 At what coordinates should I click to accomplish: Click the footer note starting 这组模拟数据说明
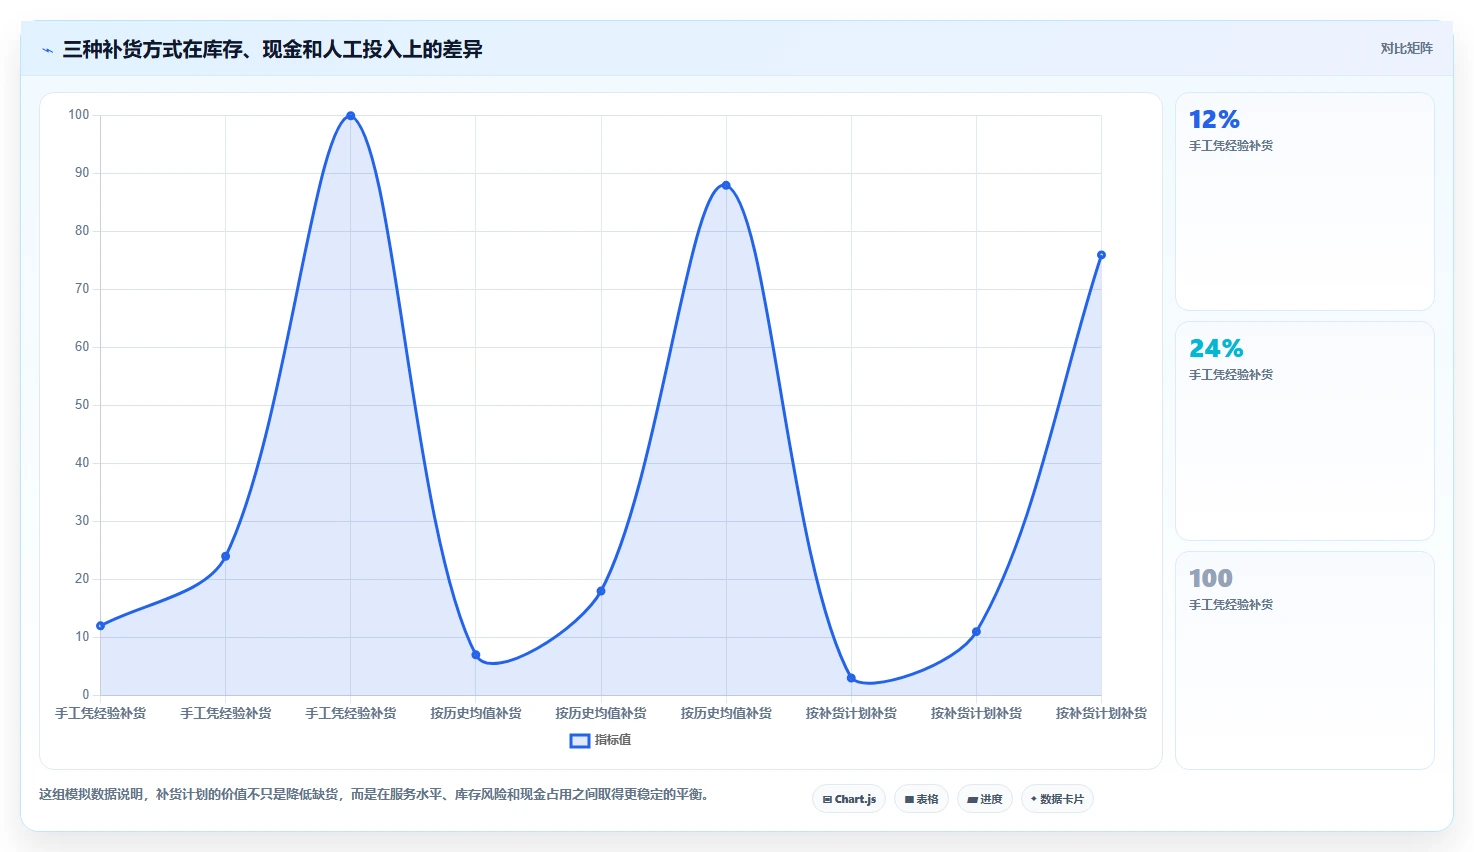coord(374,795)
